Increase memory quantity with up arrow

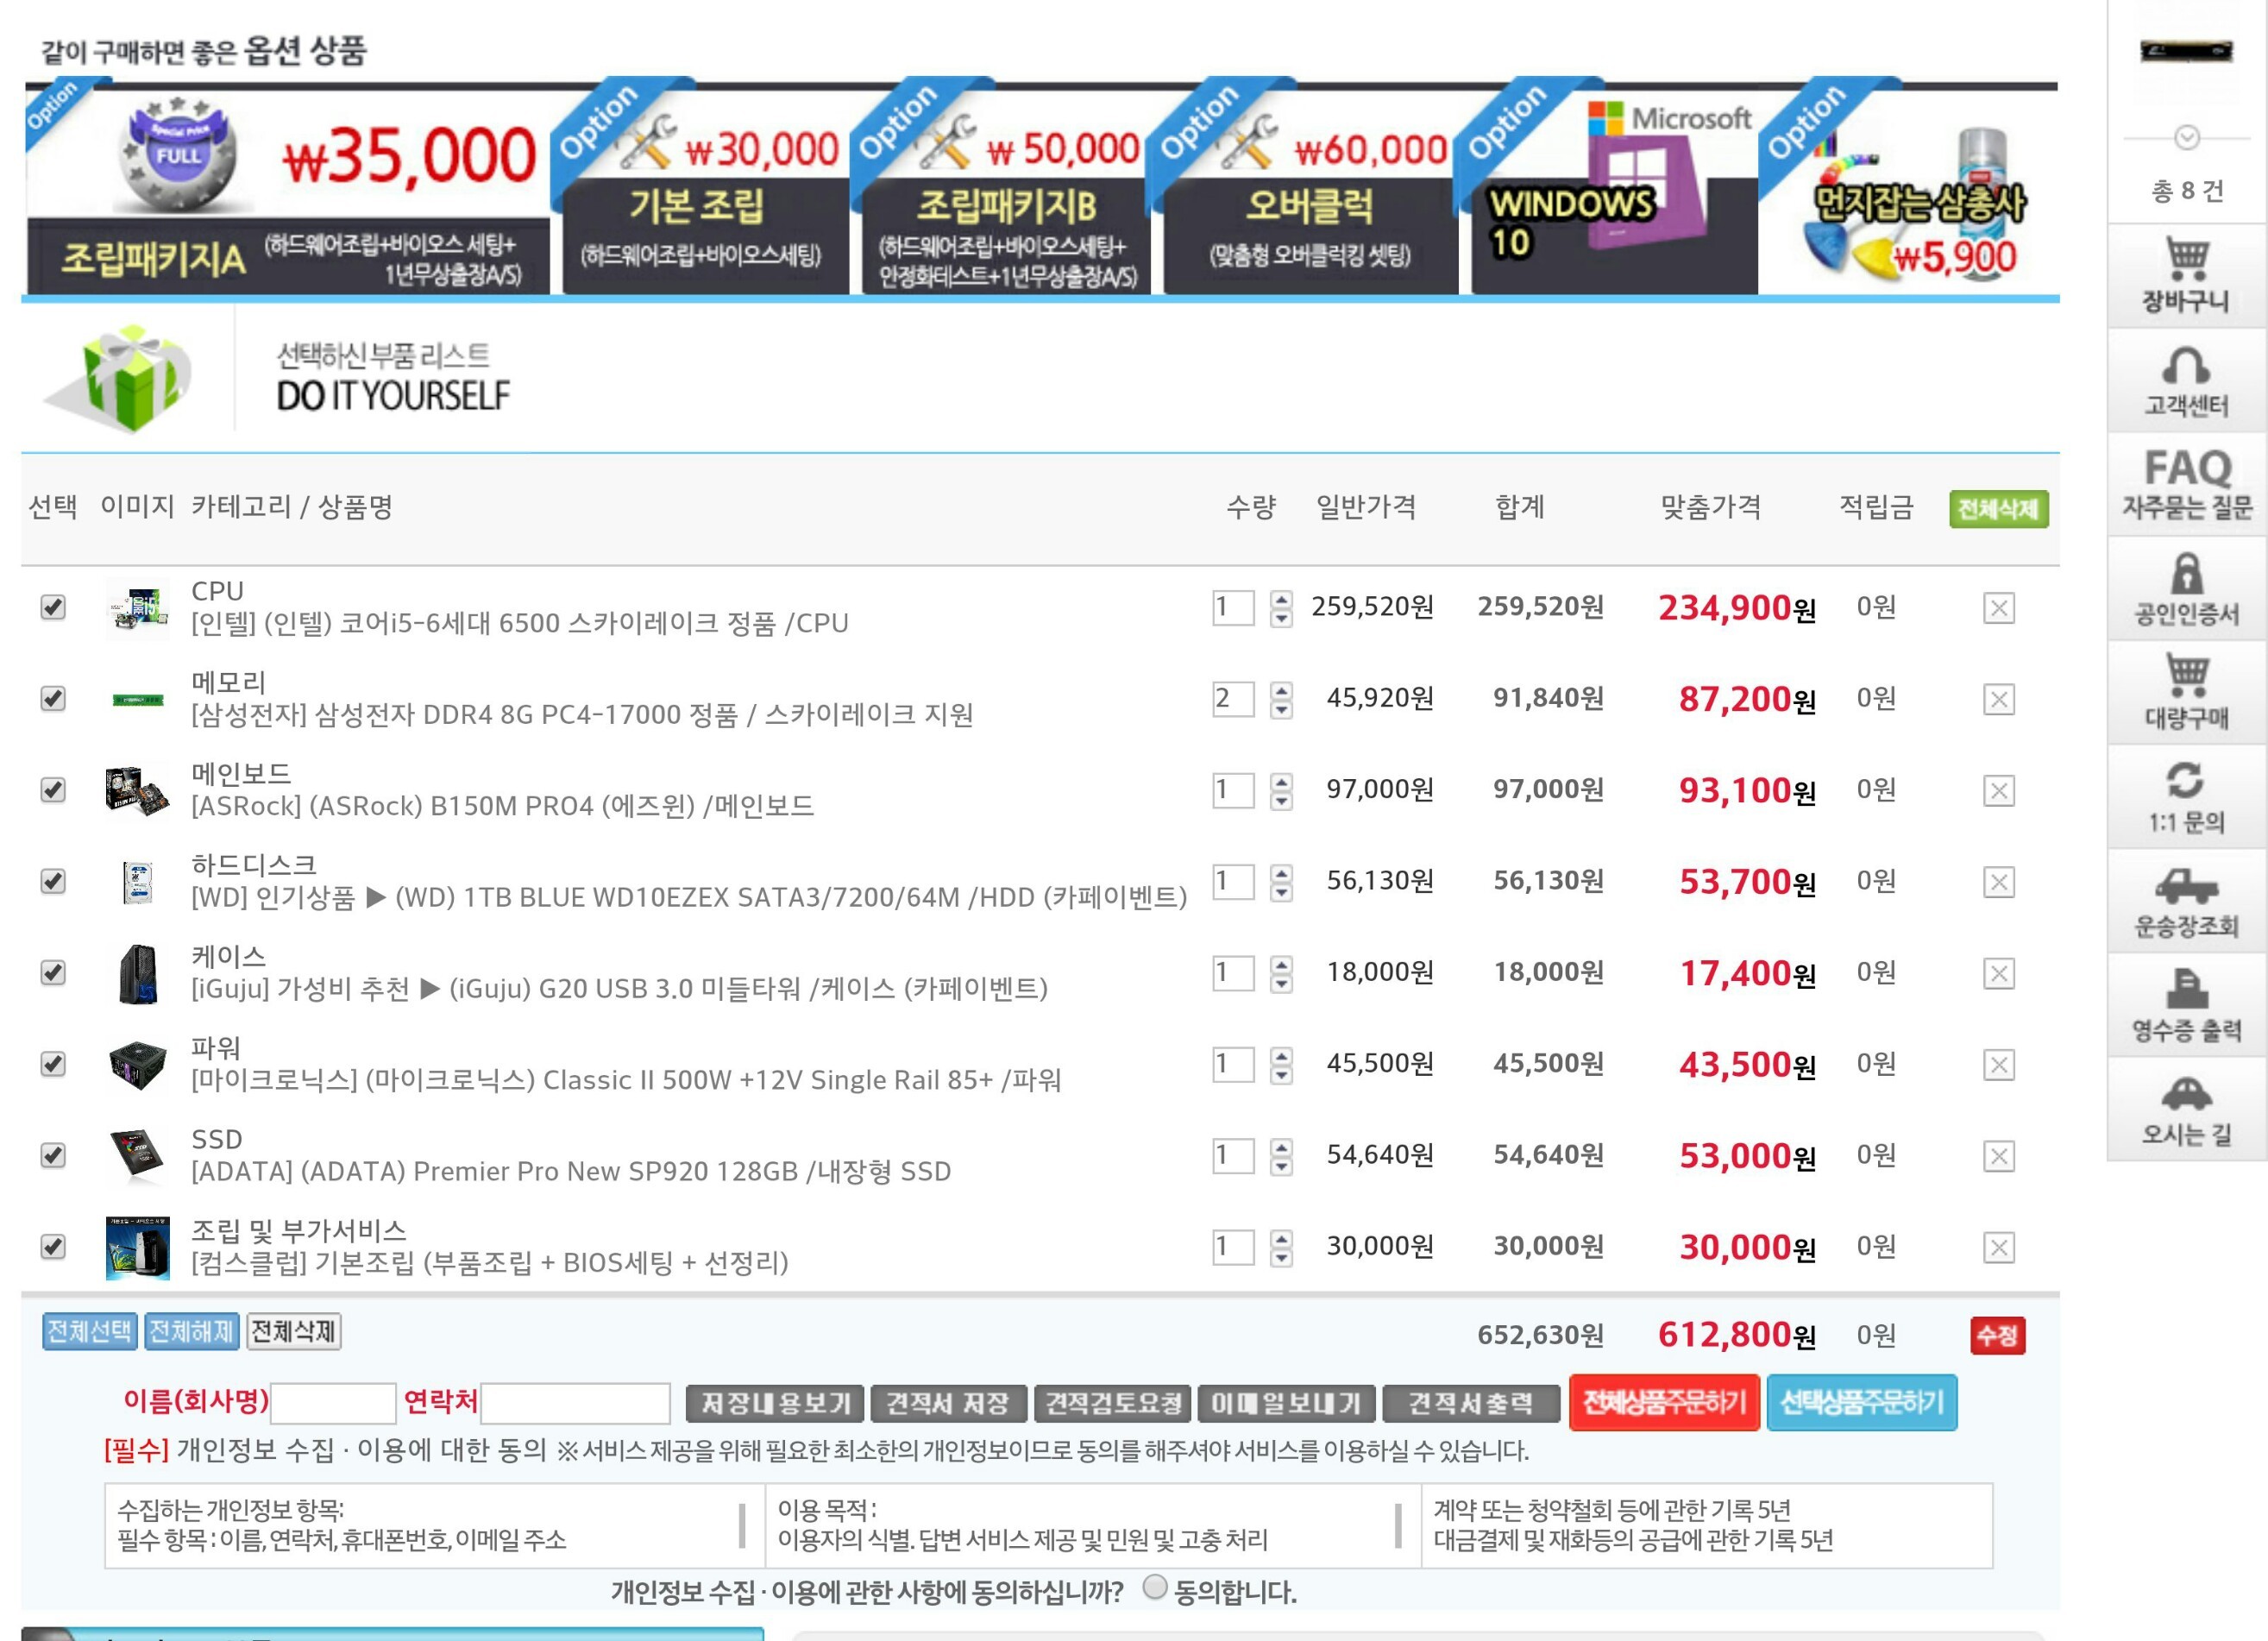pyautogui.click(x=1281, y=690)
